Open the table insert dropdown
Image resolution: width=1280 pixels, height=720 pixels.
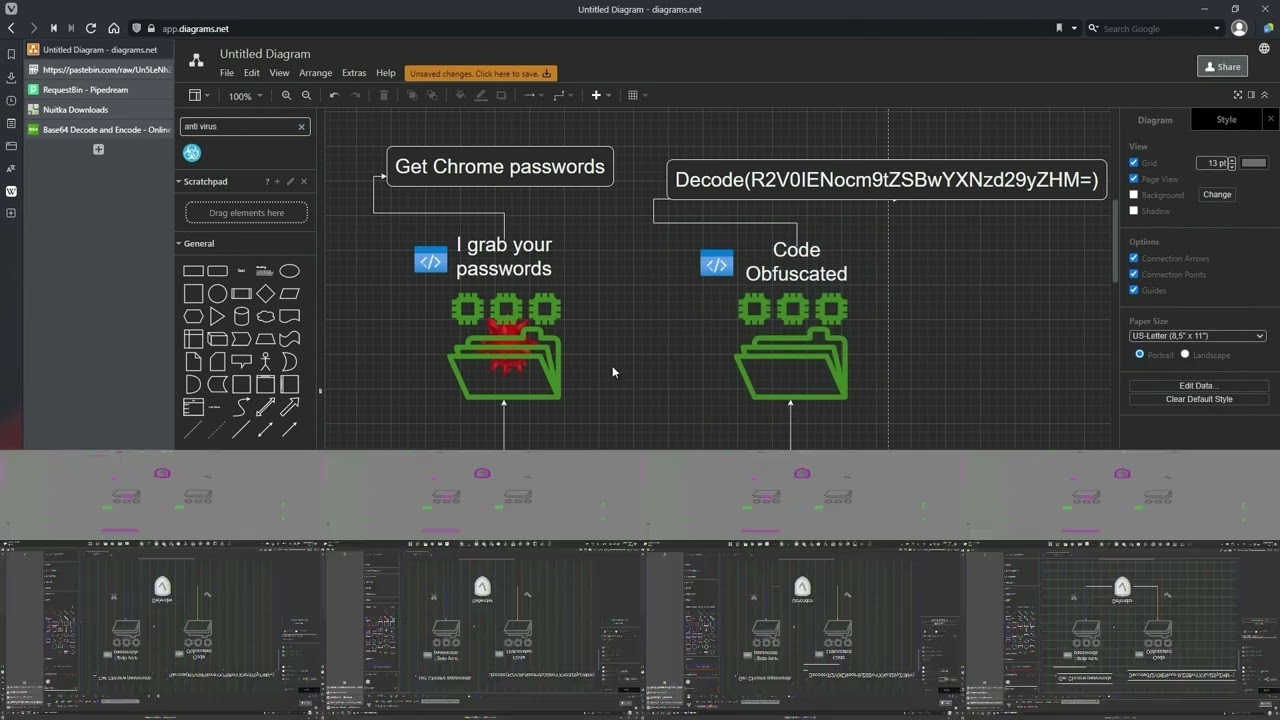pos(637,95)
